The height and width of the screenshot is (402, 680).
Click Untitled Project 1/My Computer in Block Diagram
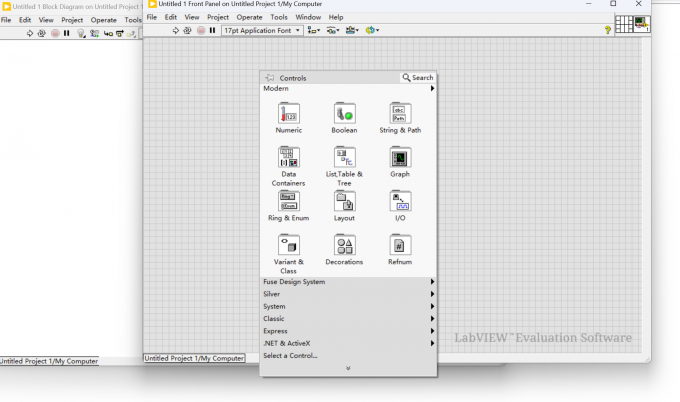pos(49,361)
